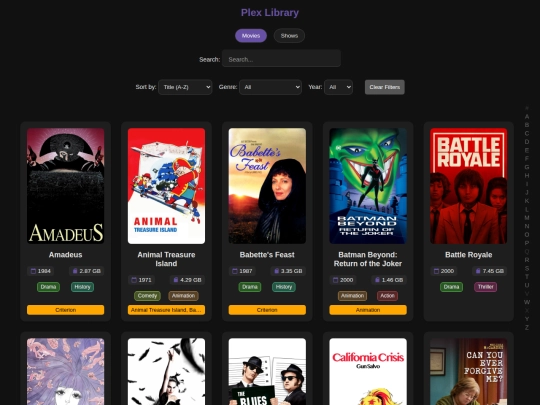The height and width of the screenshot is (405, 540).
Task: Click the Drama genre tag on Amadeus
Action: pyautogui.click(x=48, y=287)
